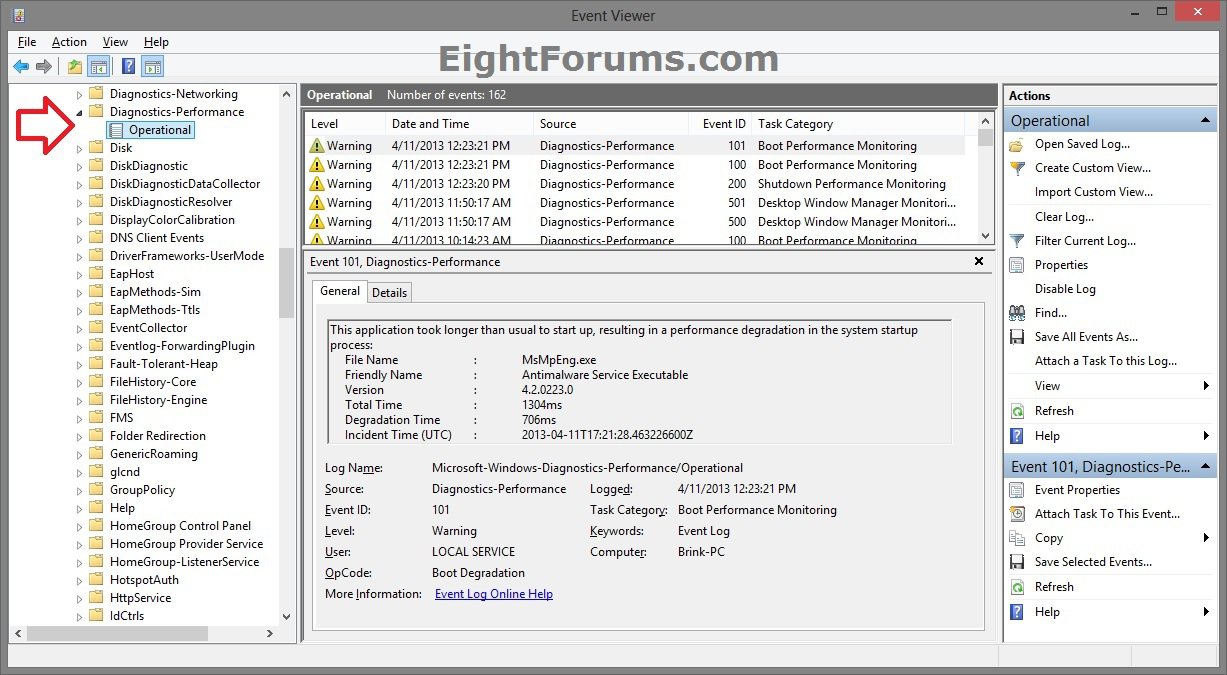
Task: Click Attach Task To This Event icon
Action: 1017,514
